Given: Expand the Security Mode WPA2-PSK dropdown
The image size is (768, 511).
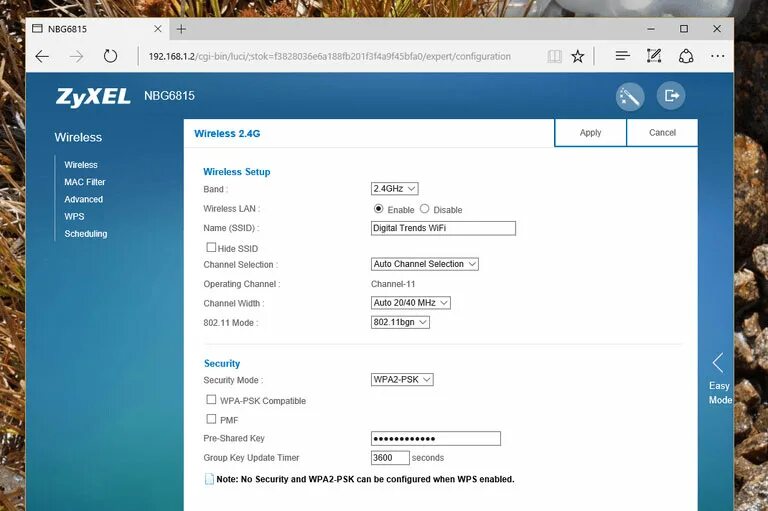Looking at the screenshot, I should (402, 380).
